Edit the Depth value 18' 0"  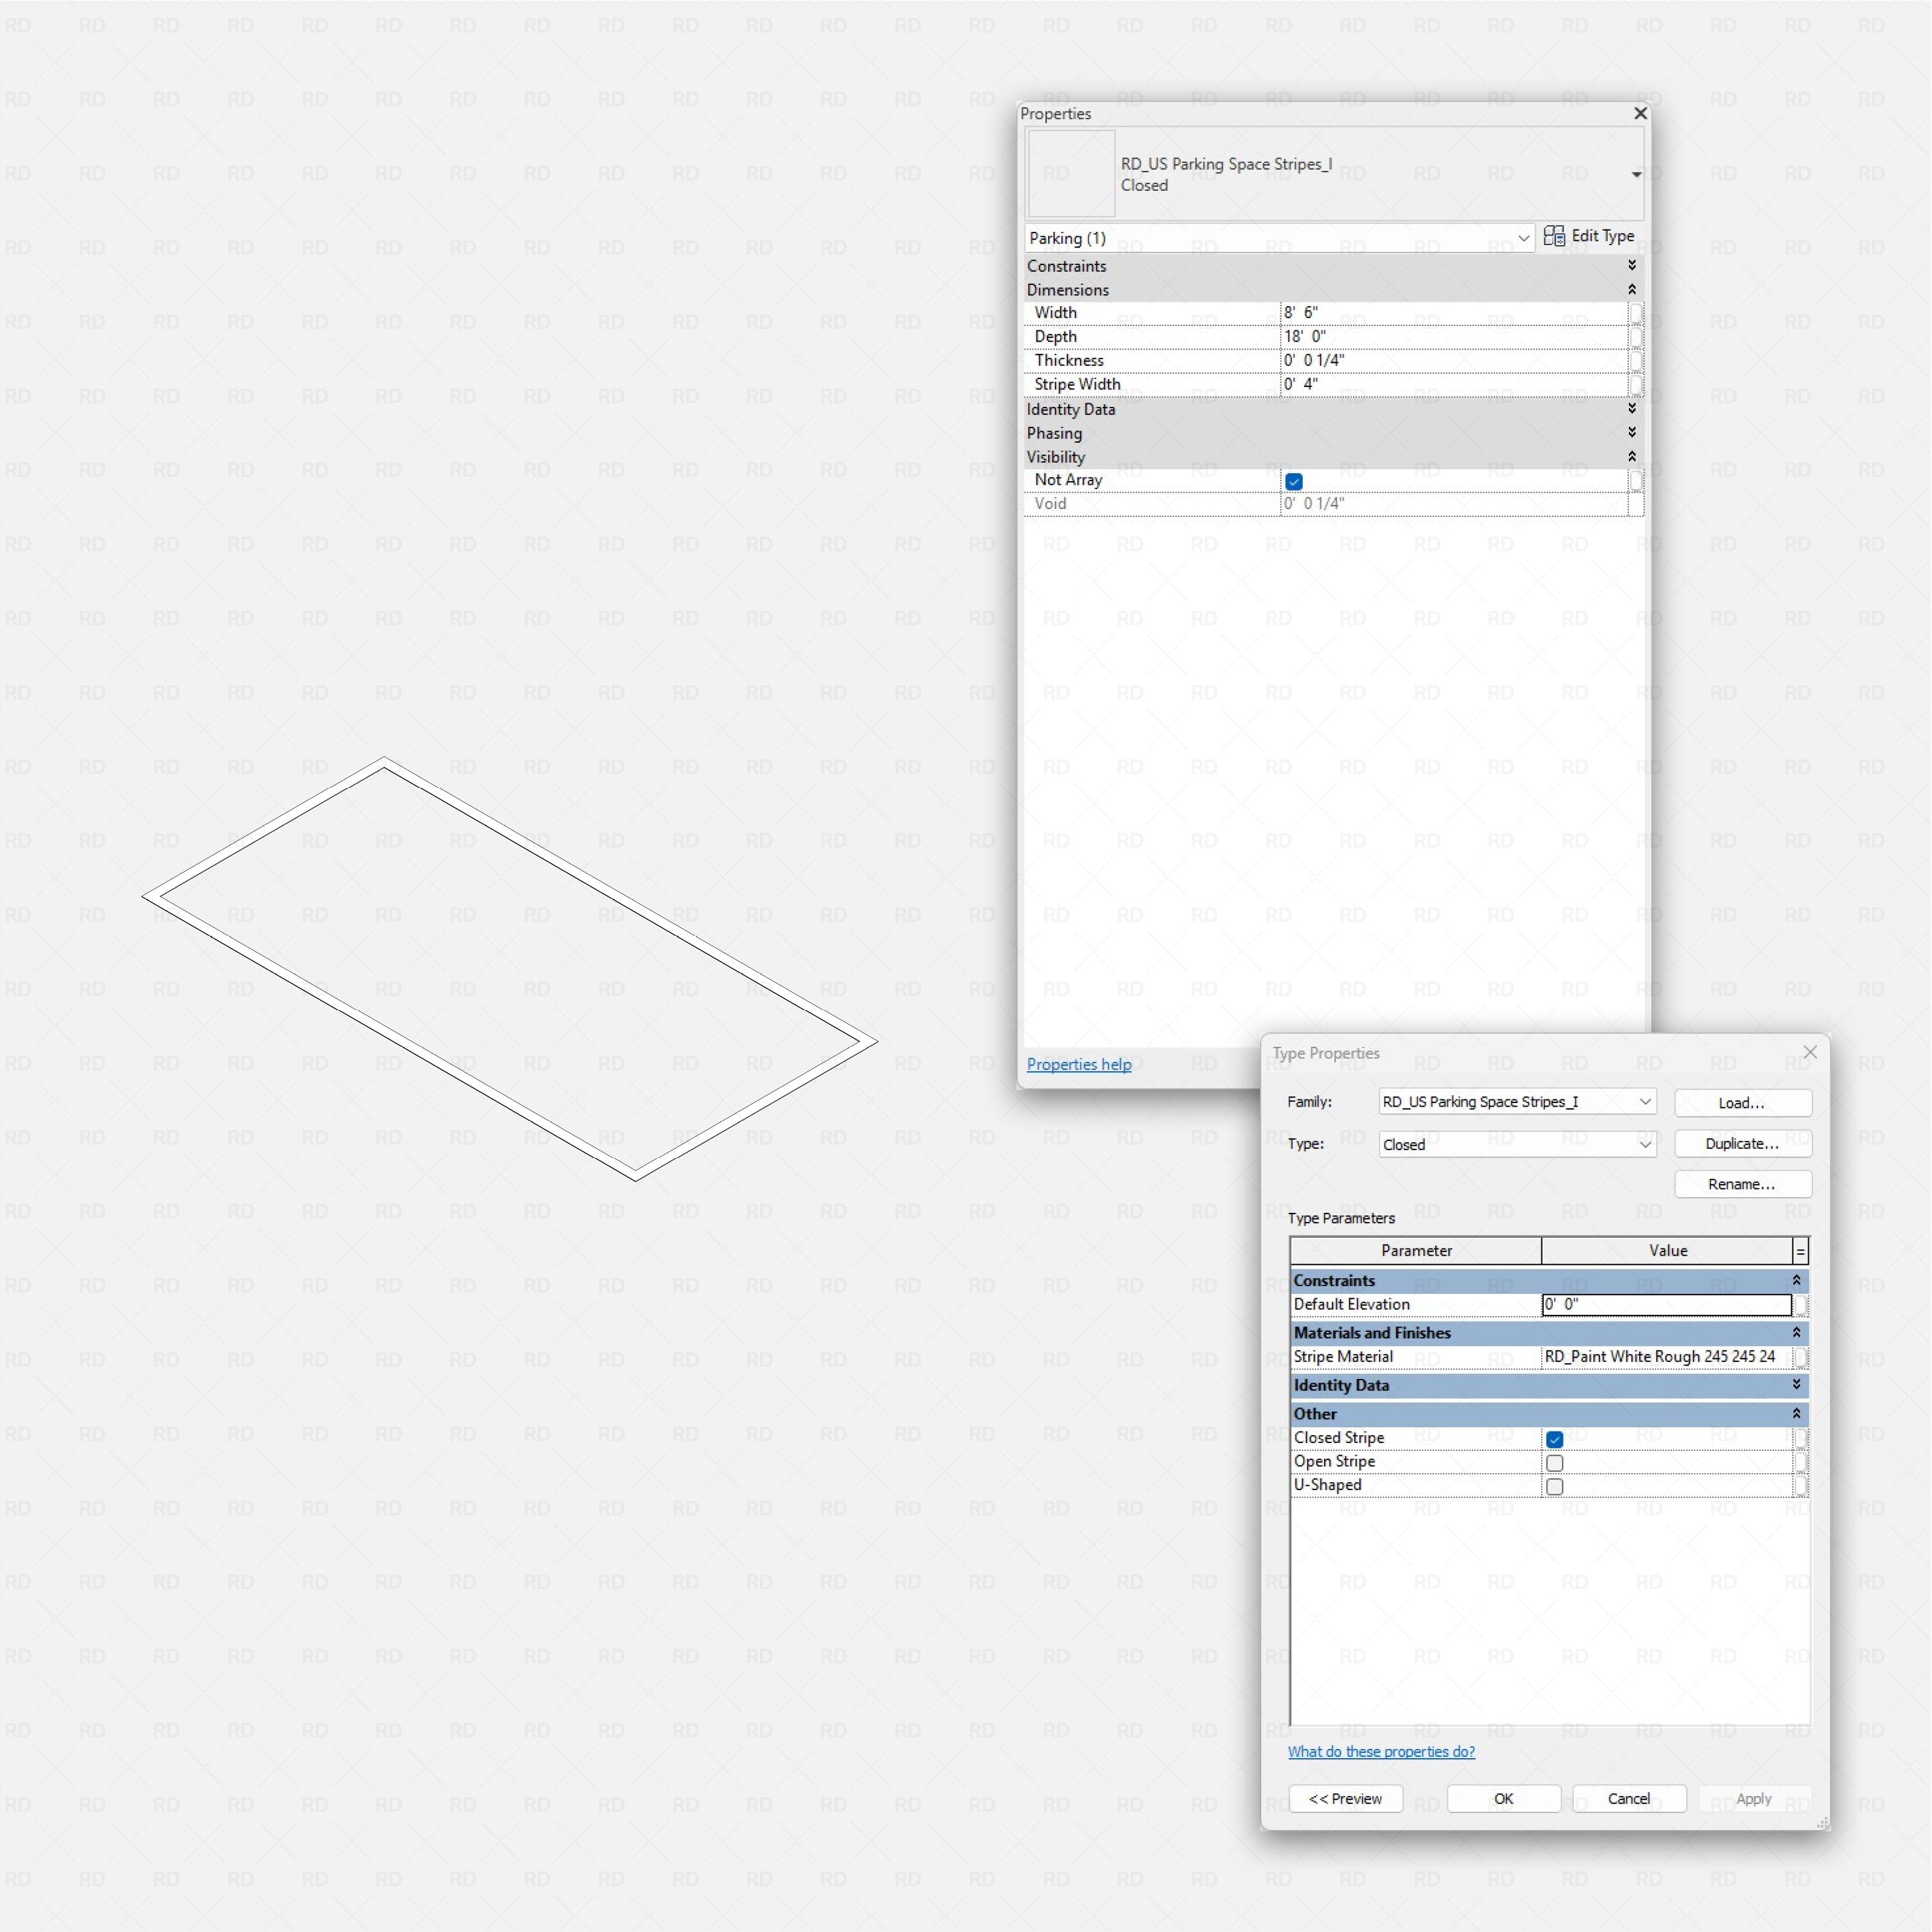pos(1454,336)
